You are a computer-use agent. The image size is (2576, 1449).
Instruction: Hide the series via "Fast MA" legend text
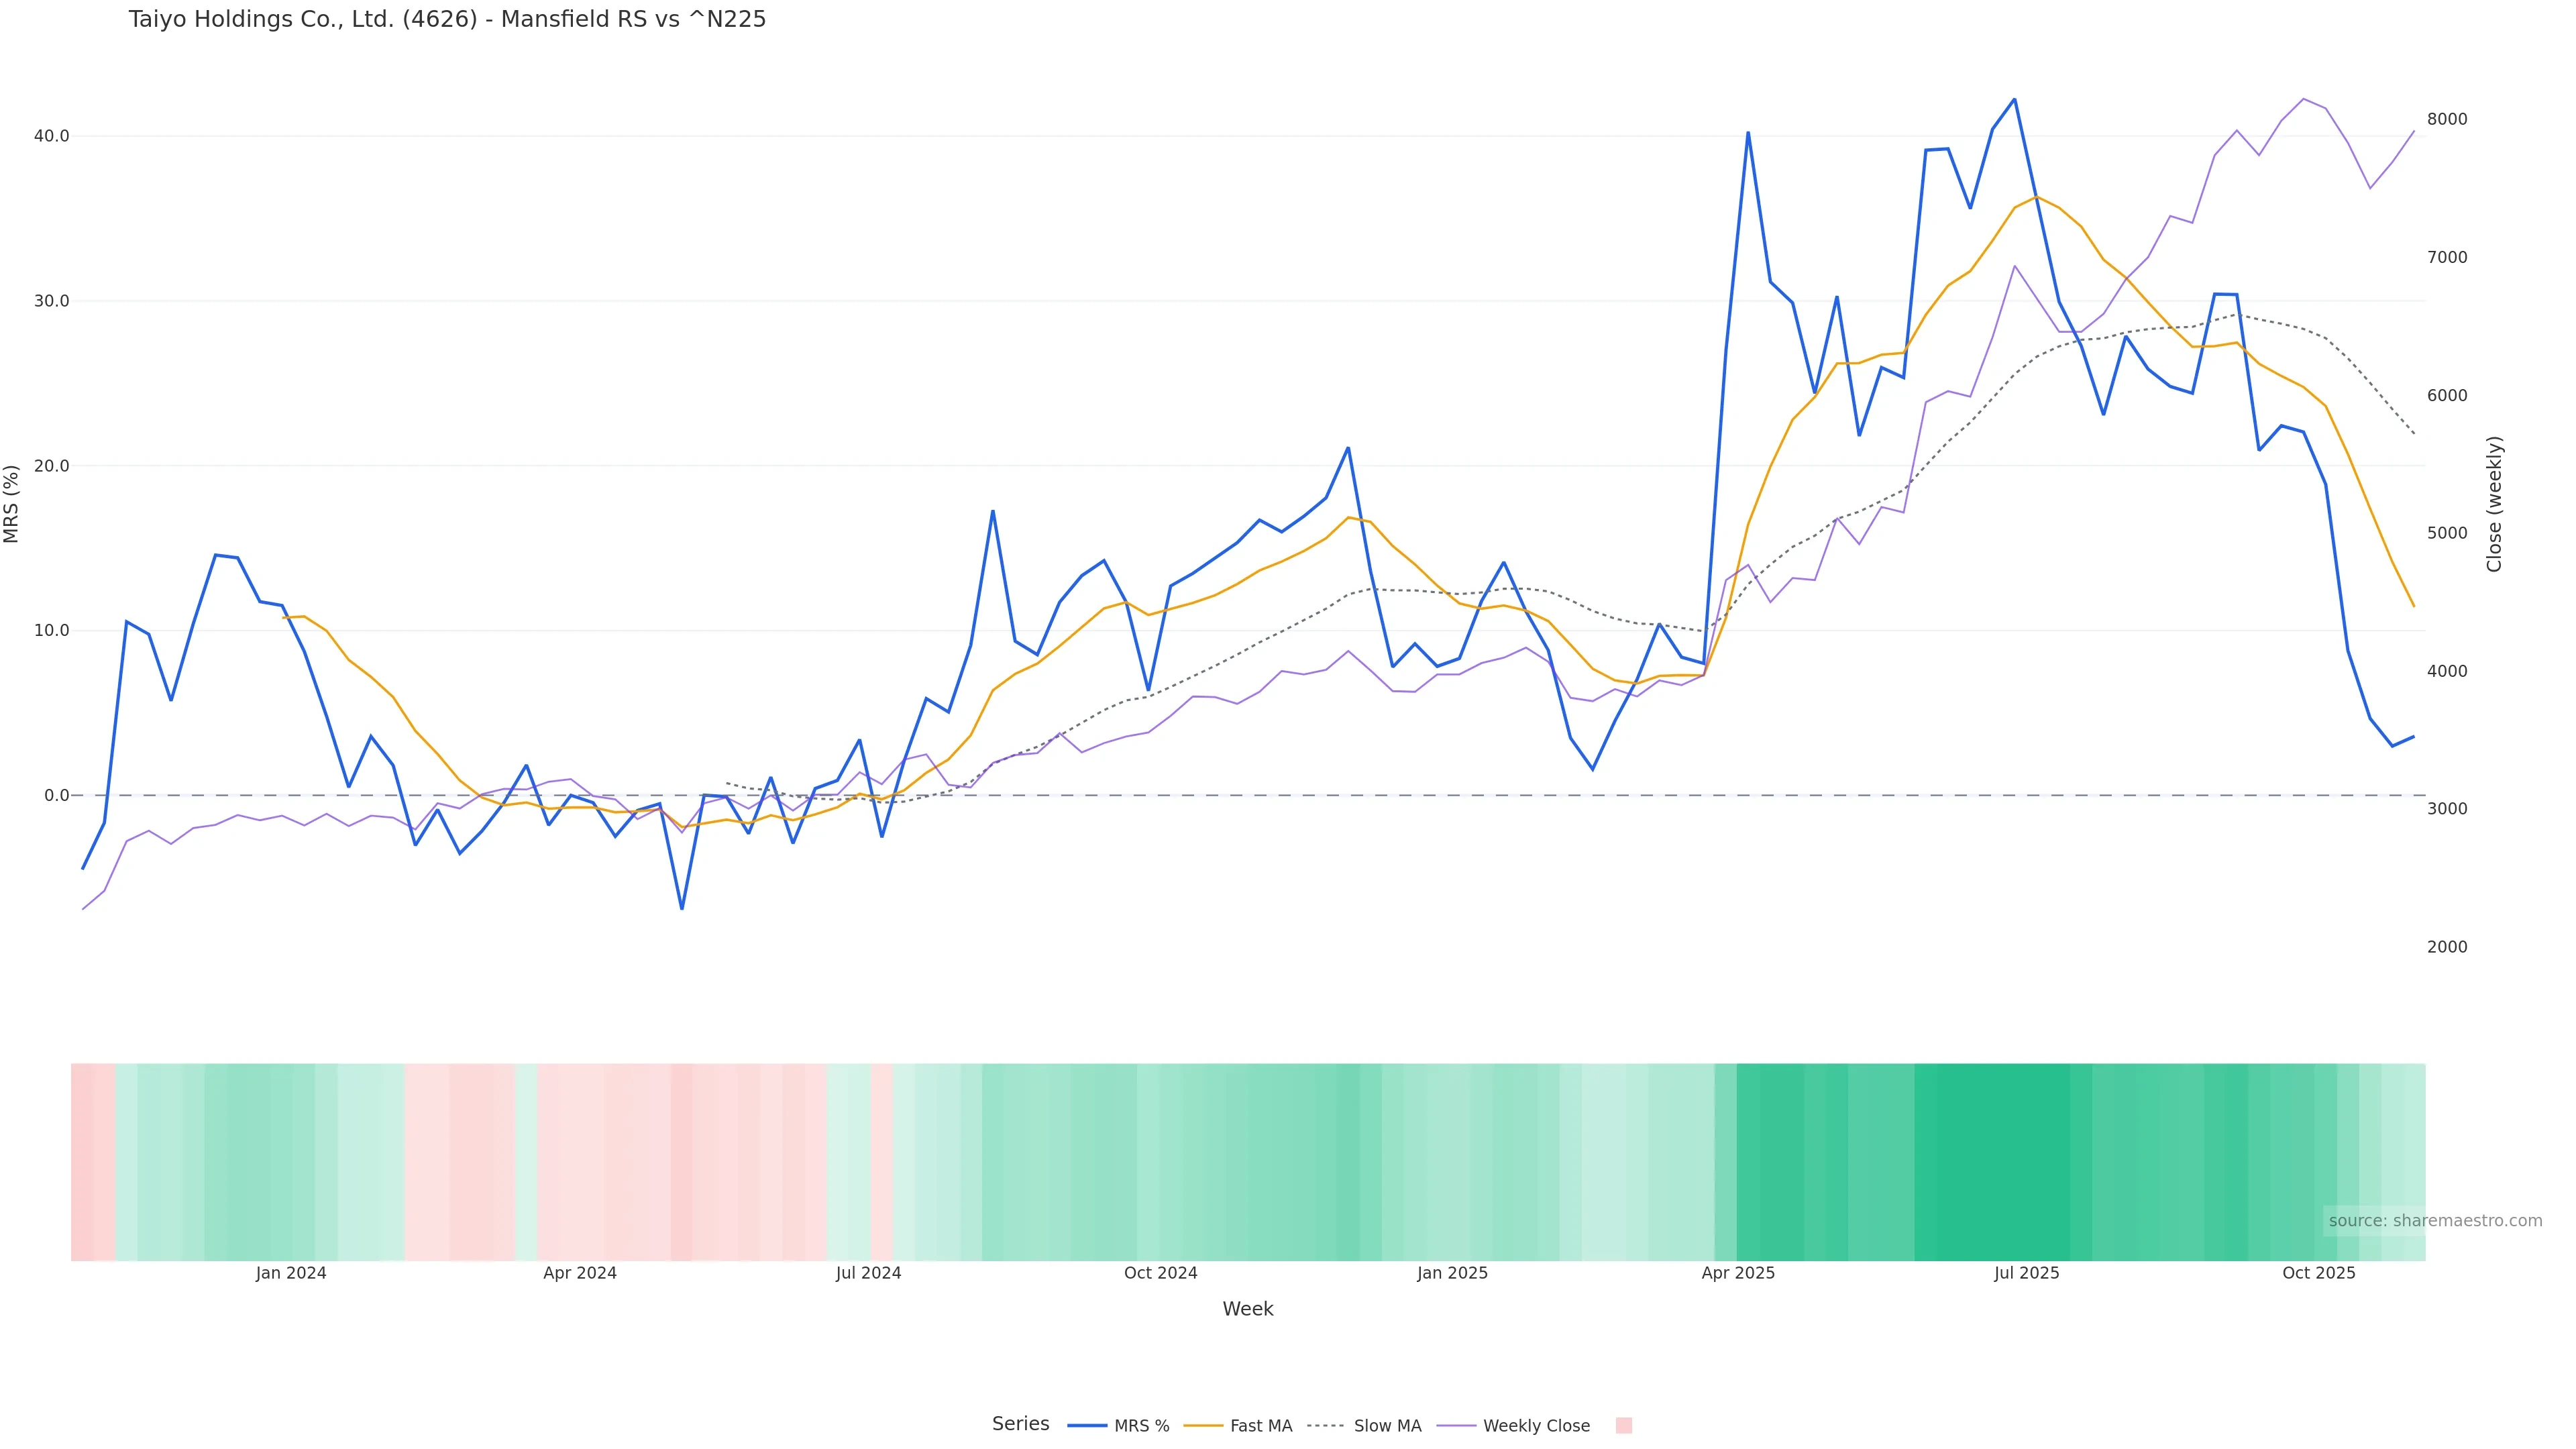click(x=1261, y=1426)
